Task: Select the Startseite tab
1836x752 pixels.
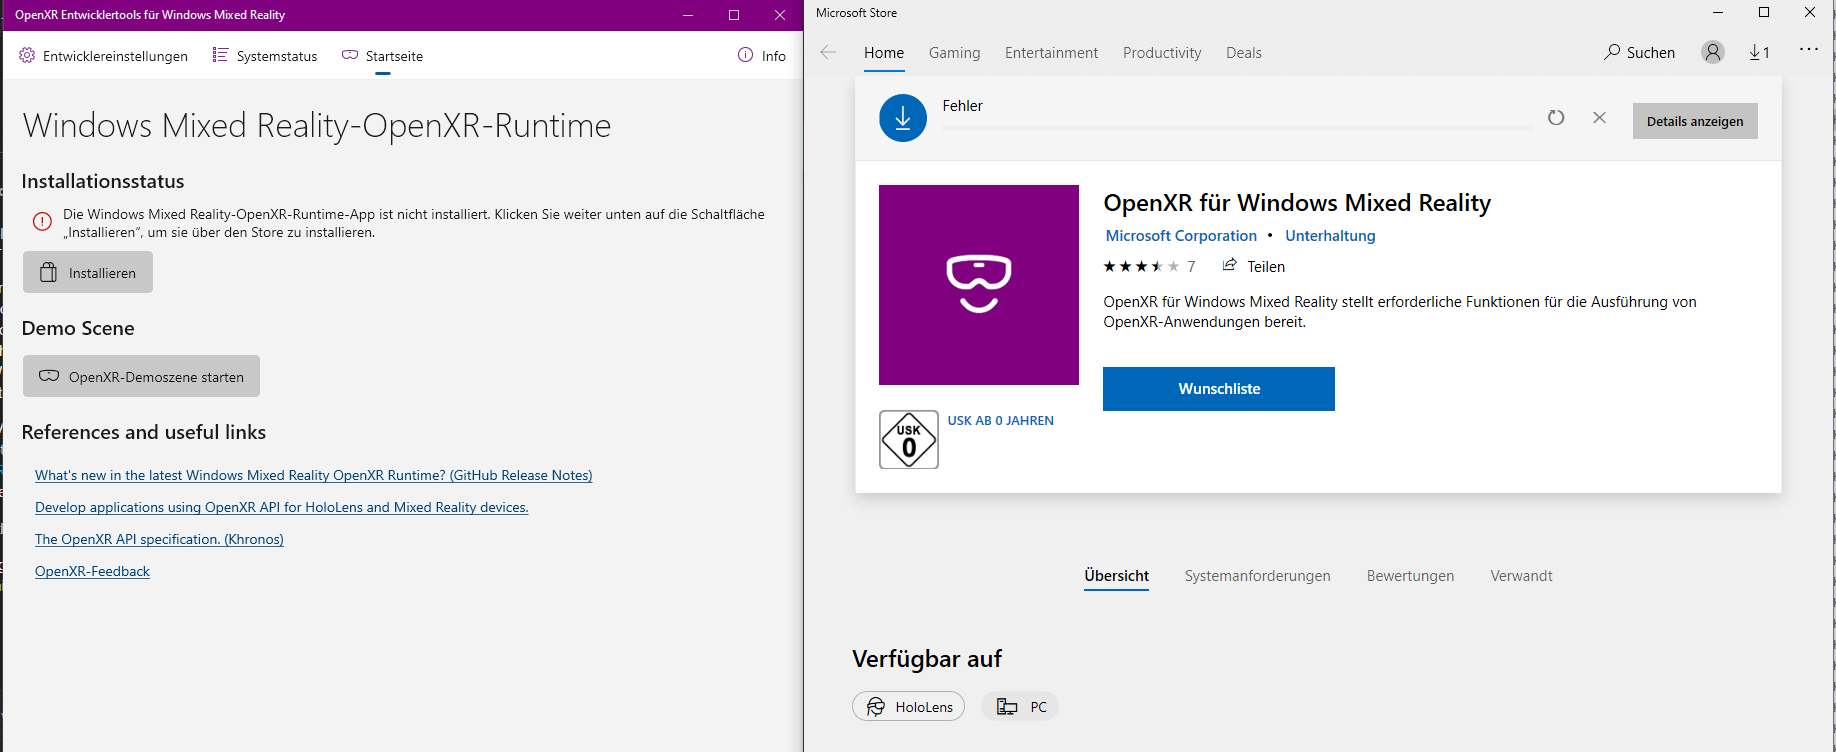Action: [x=382, y=56]
